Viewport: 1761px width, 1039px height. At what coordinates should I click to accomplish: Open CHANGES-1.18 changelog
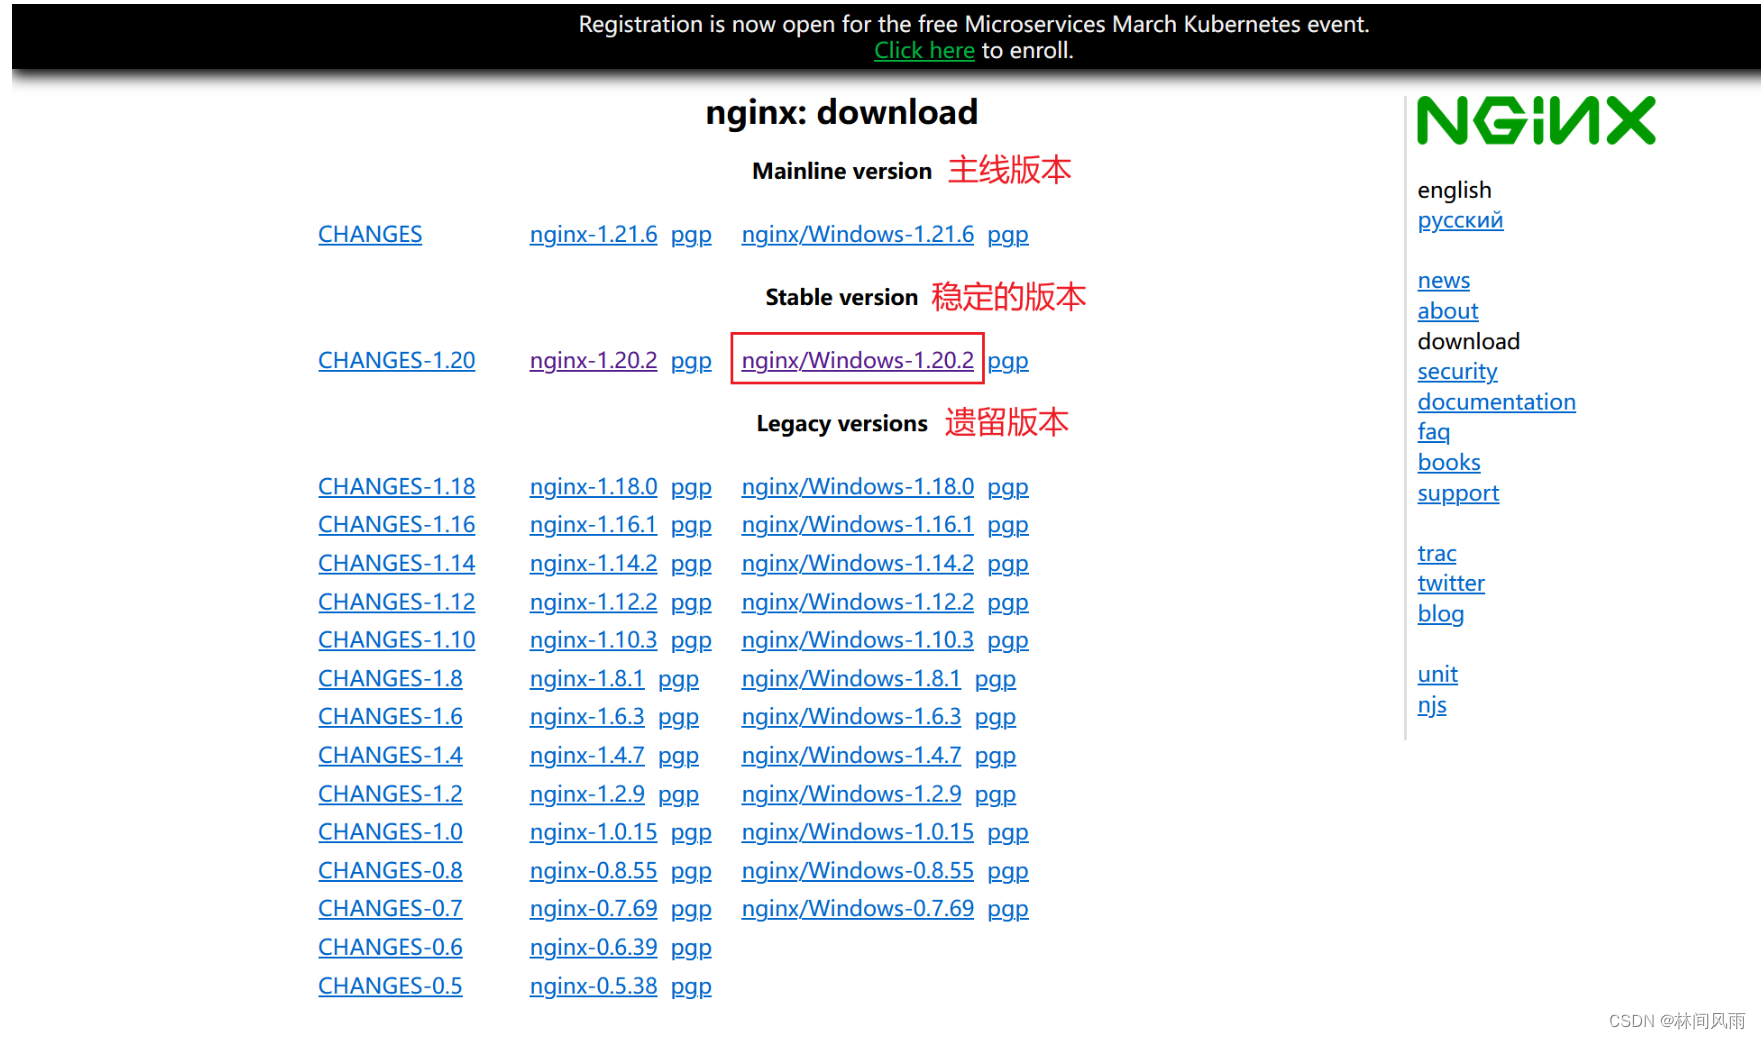tap(397, 486)
